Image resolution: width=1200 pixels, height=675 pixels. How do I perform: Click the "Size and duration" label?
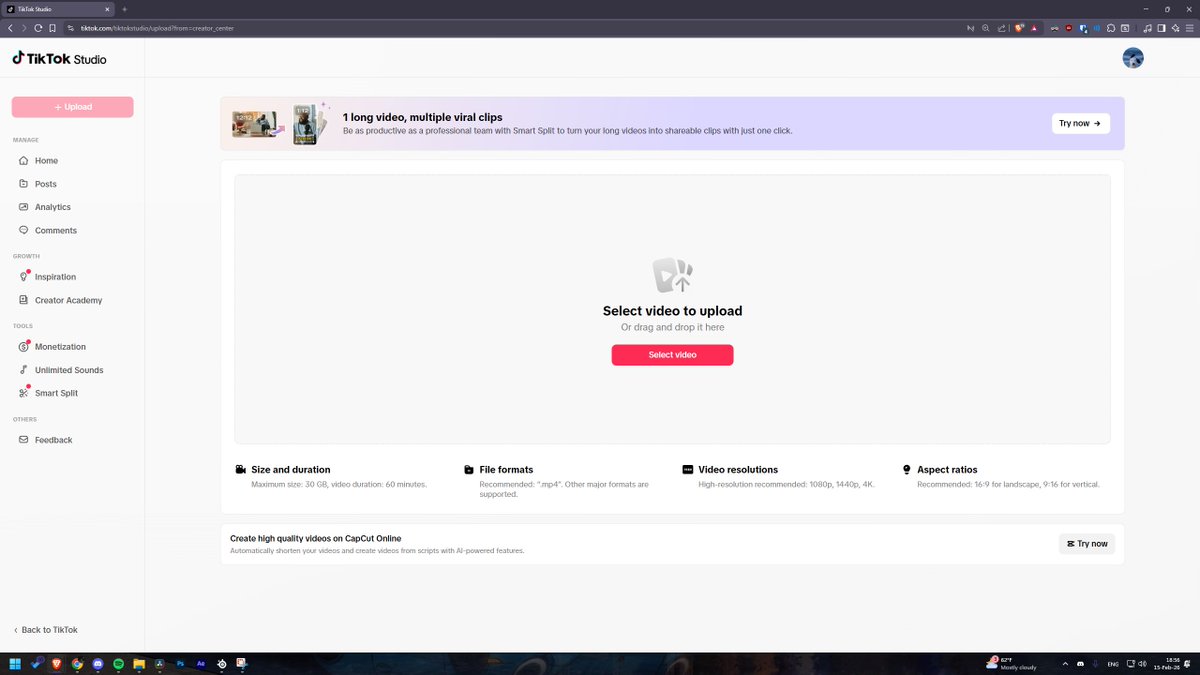click(291, 469)
